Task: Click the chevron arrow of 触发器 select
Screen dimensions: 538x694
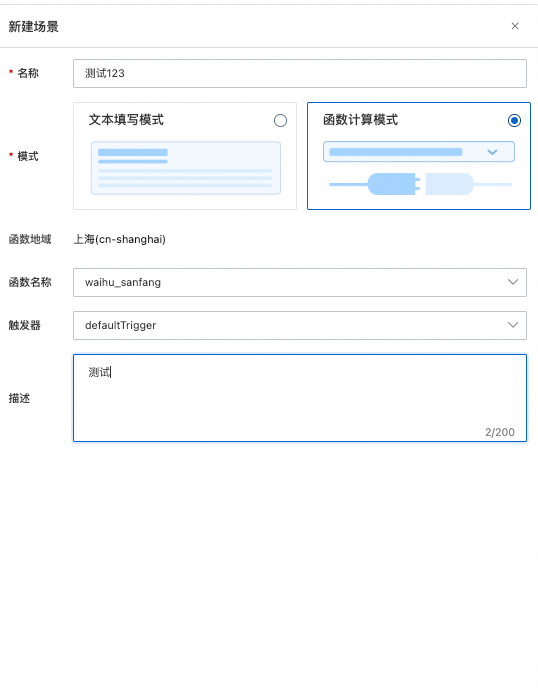Action: coord(513,325)
